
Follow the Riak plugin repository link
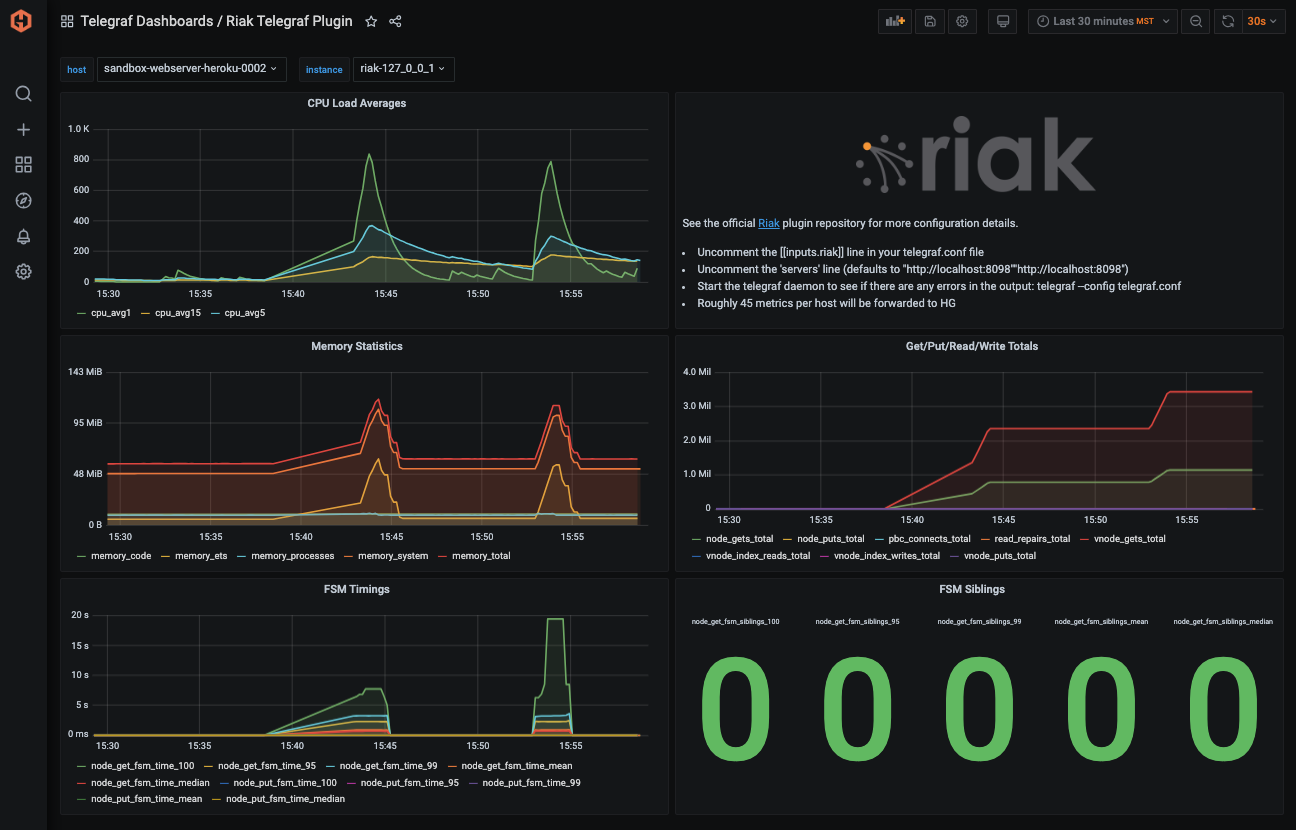click(x=768, y=223)
